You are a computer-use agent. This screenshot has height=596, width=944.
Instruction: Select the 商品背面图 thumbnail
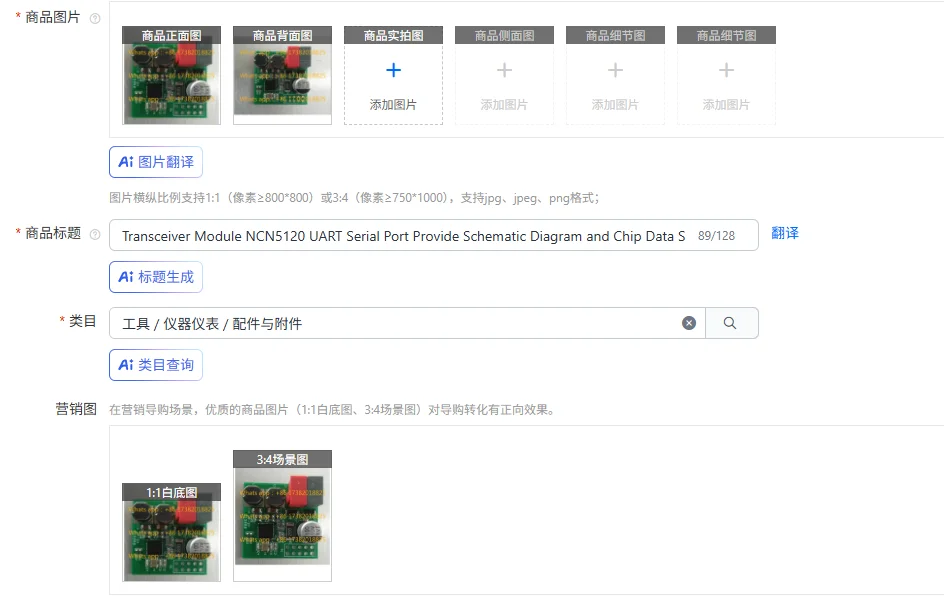point(282,76)
